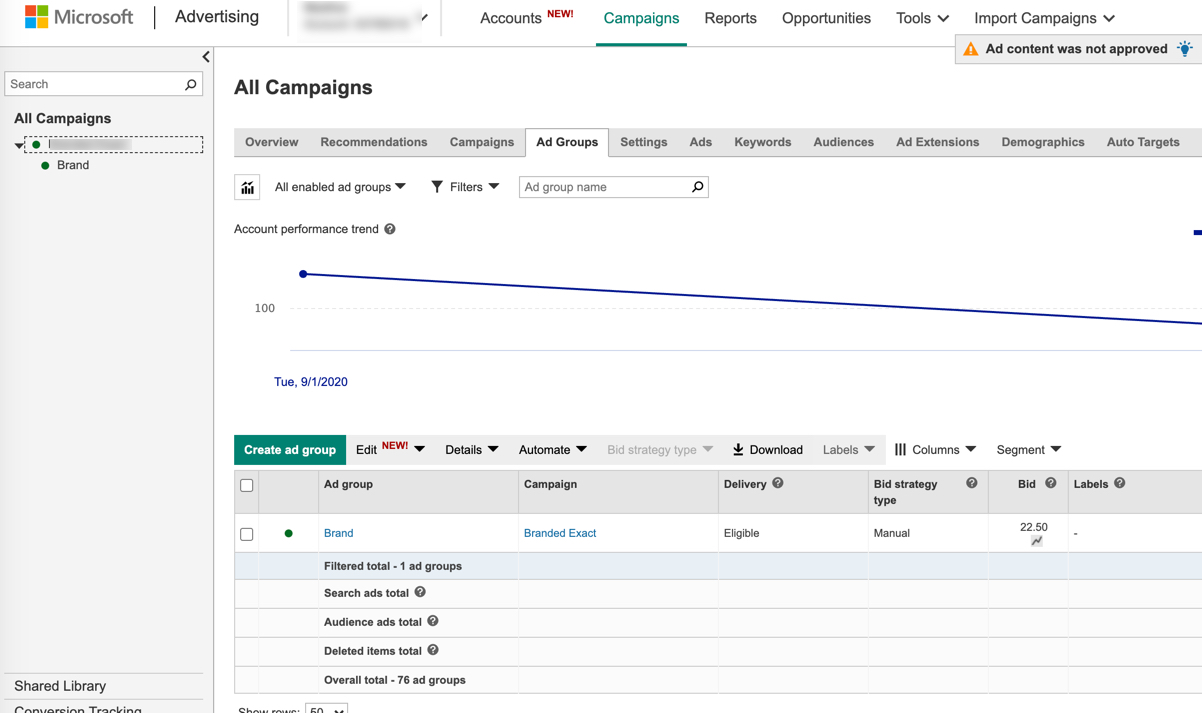Open the Details dropdown
The height and width of the screenshot is (713, 1202).
(471, 450)
